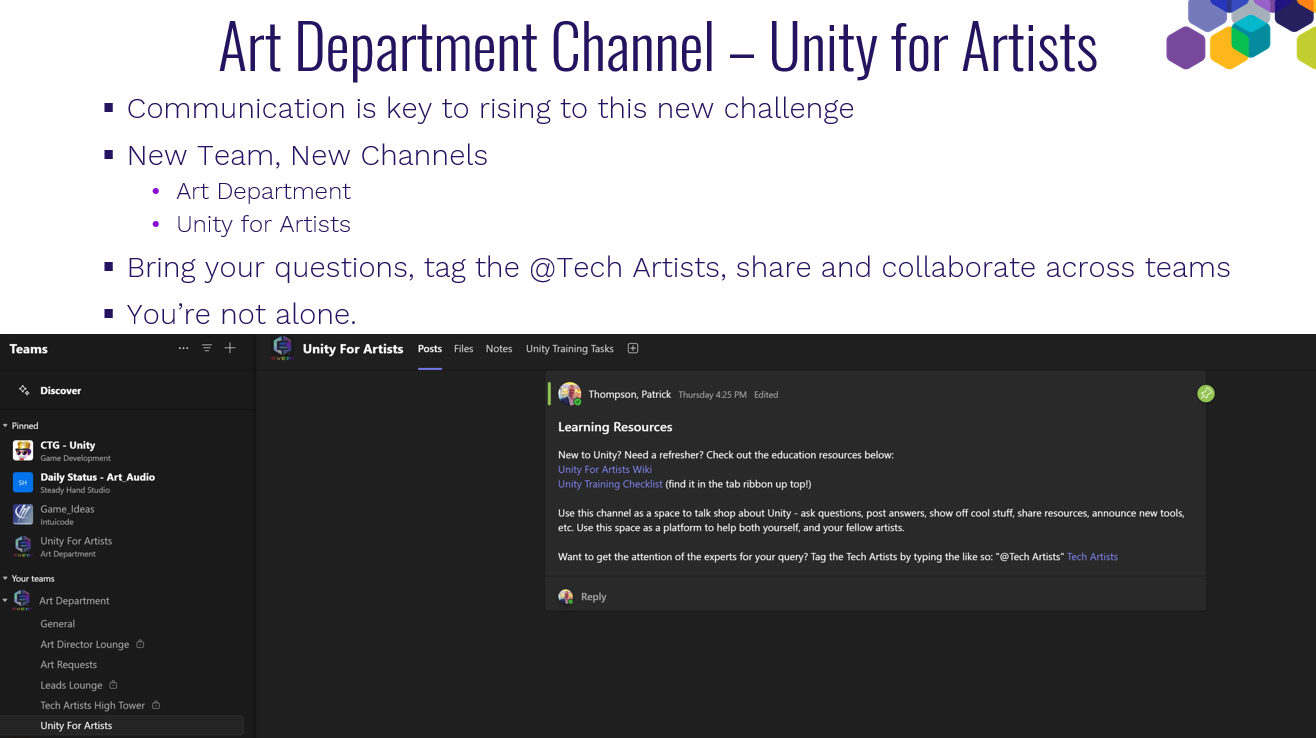Add a new tab with the plus-box icon
Image resolution: width=1316 pixels, height=738 pixels.
click(x=633, y=348)
